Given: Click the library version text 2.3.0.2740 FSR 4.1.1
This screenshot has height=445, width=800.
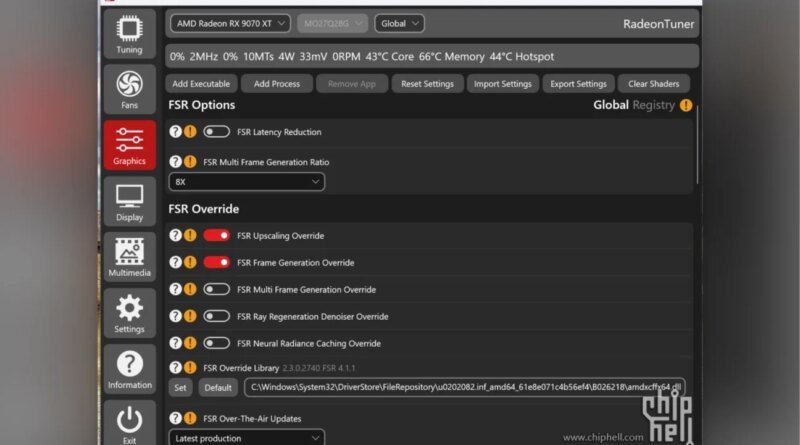Looking at the screenshot, I should [x=318, y=368].
